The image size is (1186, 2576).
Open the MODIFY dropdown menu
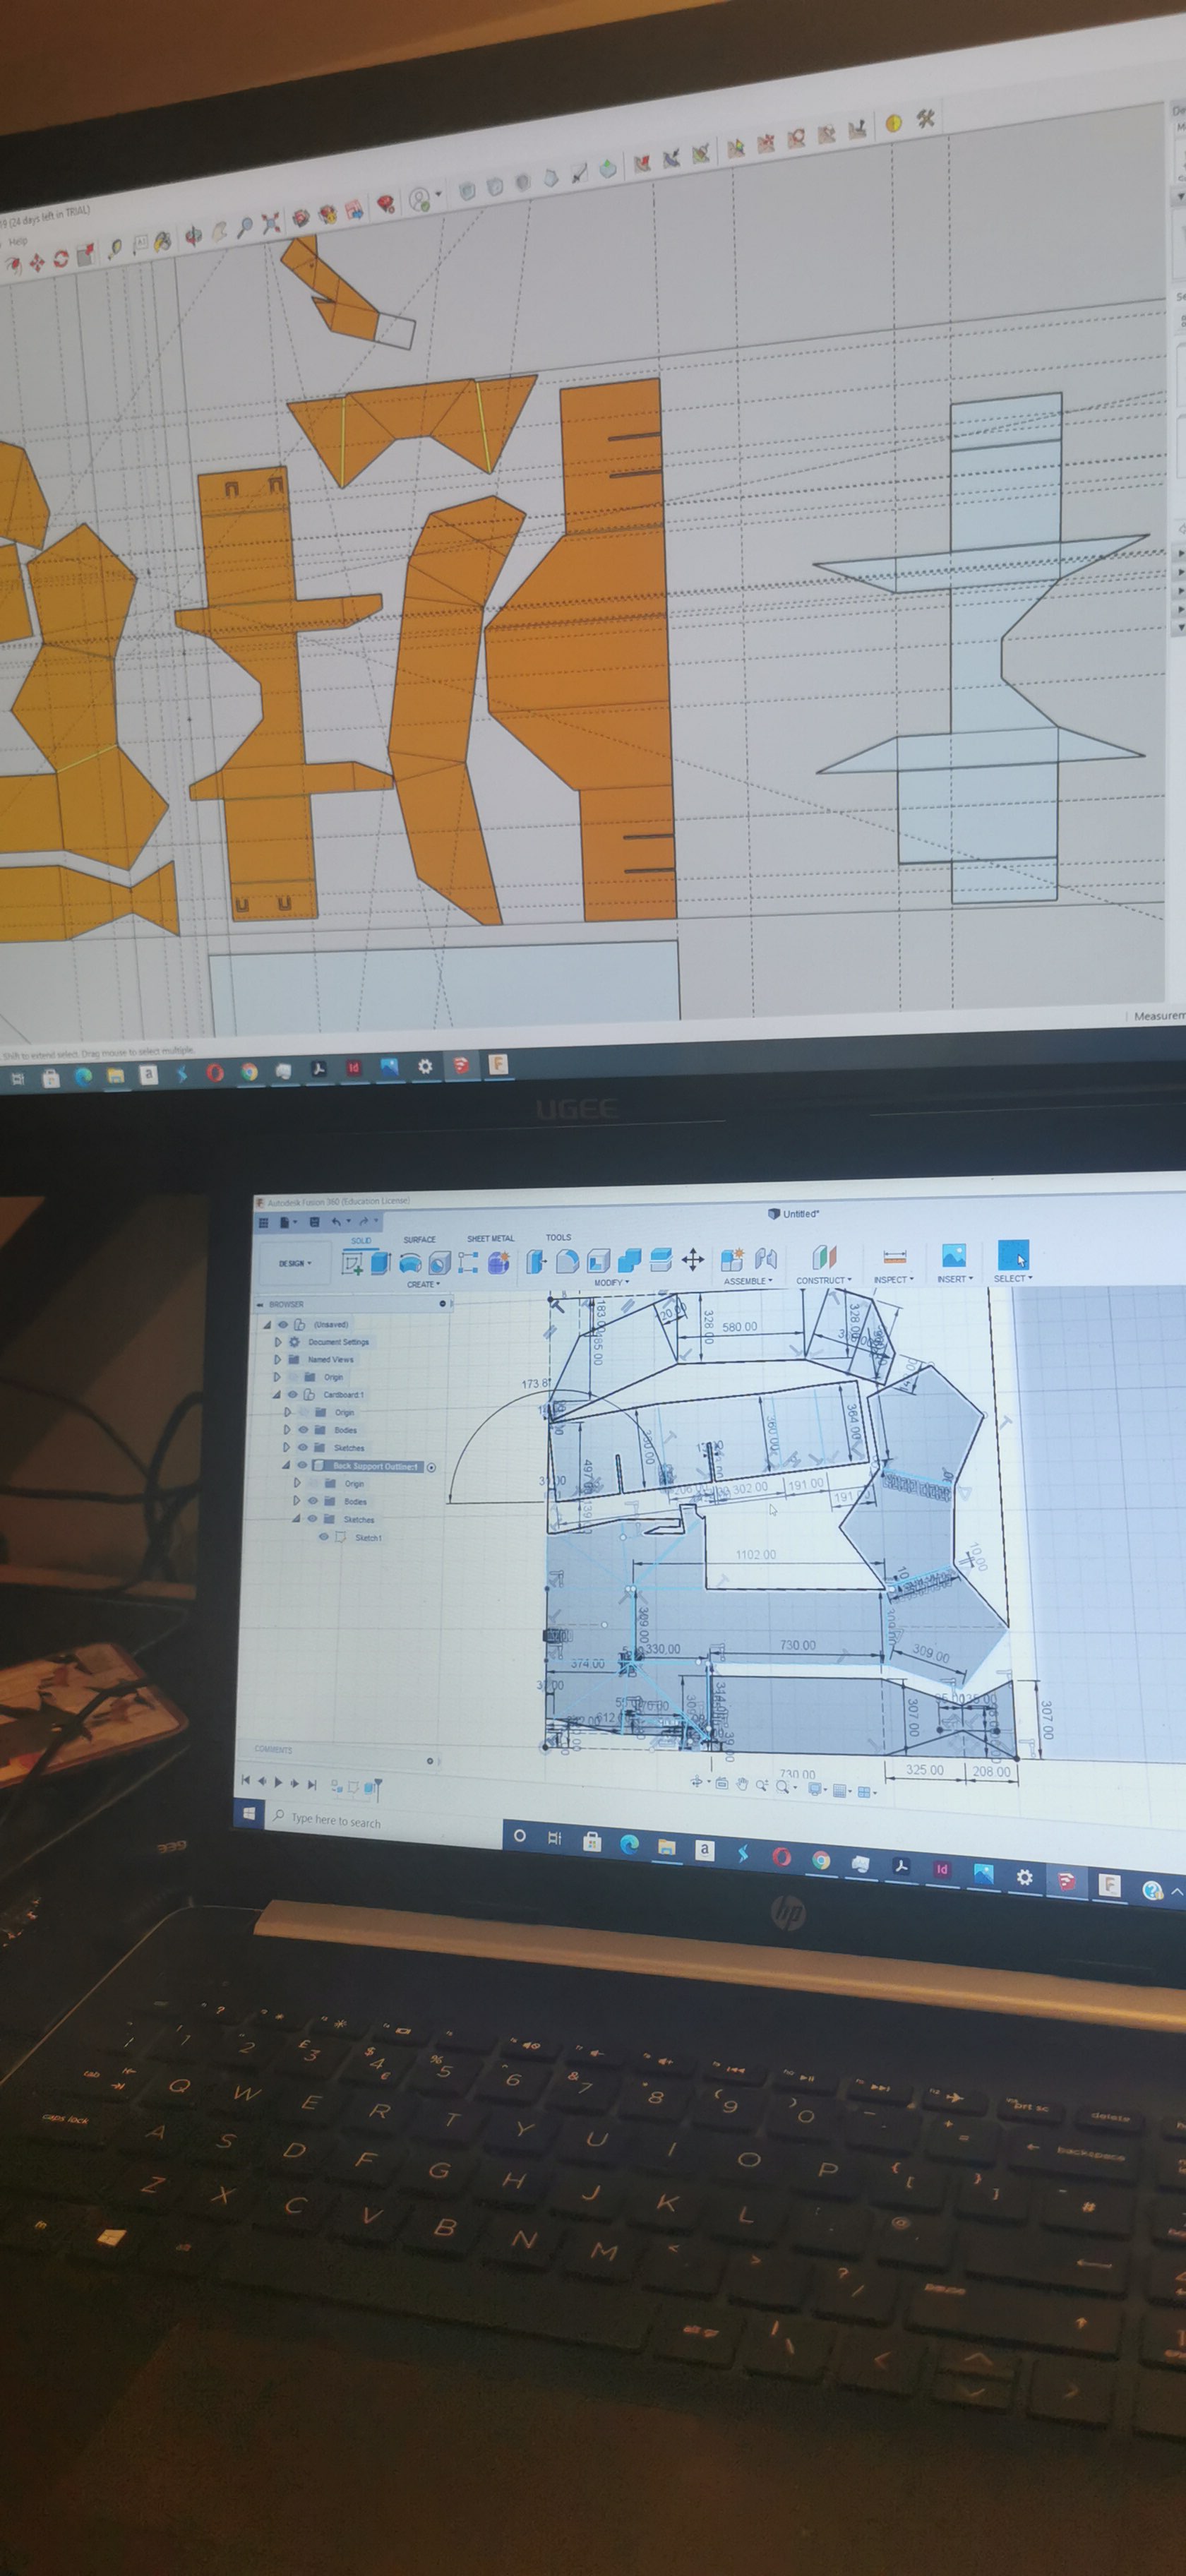[x=612, y=1282]
